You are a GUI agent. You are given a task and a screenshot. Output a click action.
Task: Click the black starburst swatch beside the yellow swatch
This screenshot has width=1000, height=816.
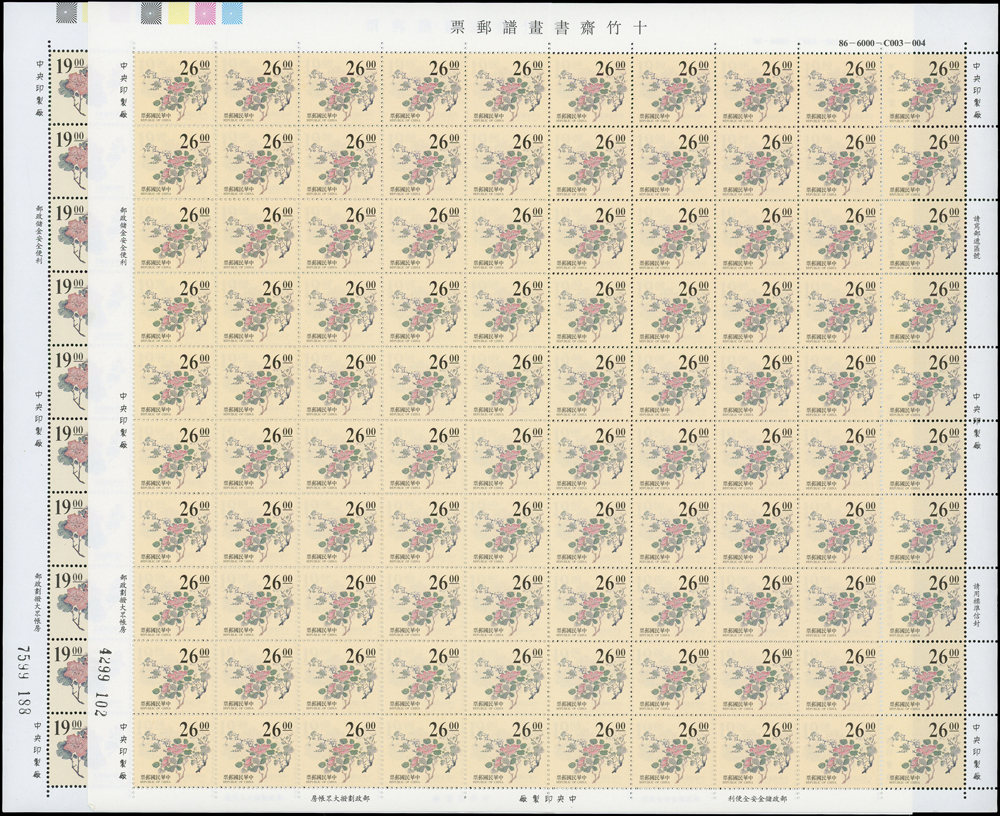[150, 12]
